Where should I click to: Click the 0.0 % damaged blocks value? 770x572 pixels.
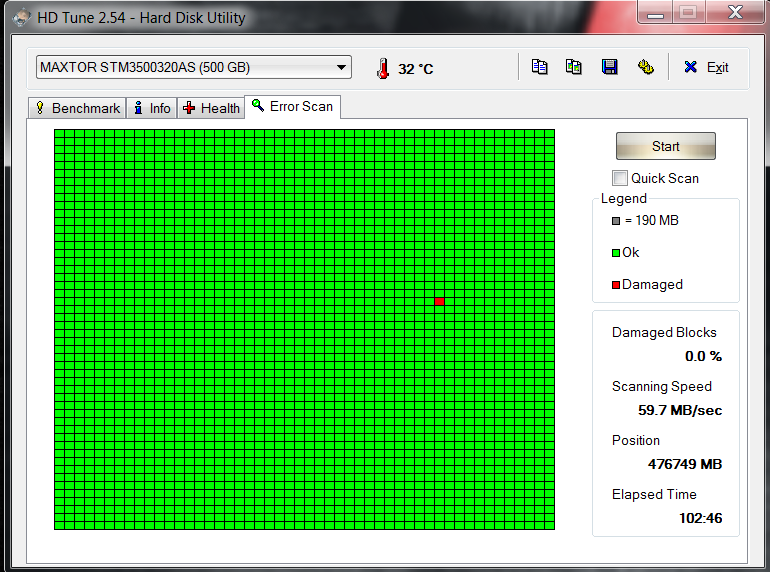coord(703,356)
